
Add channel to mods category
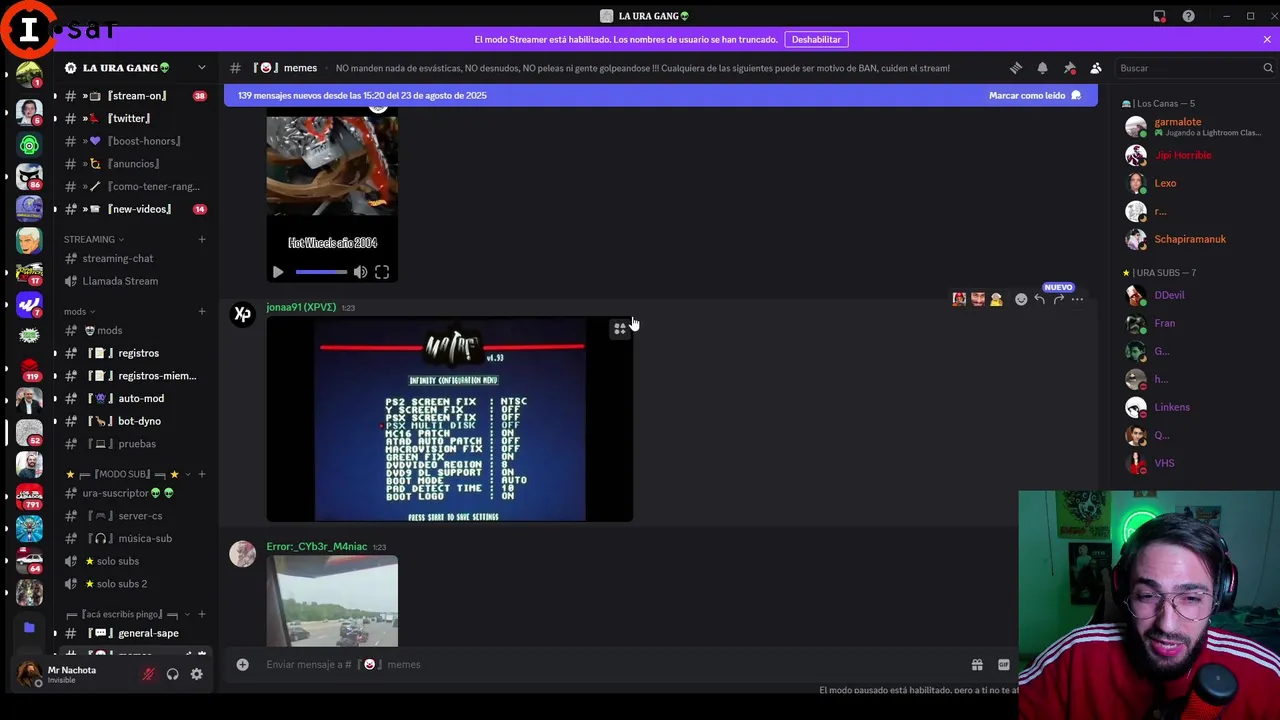(201, 311)
